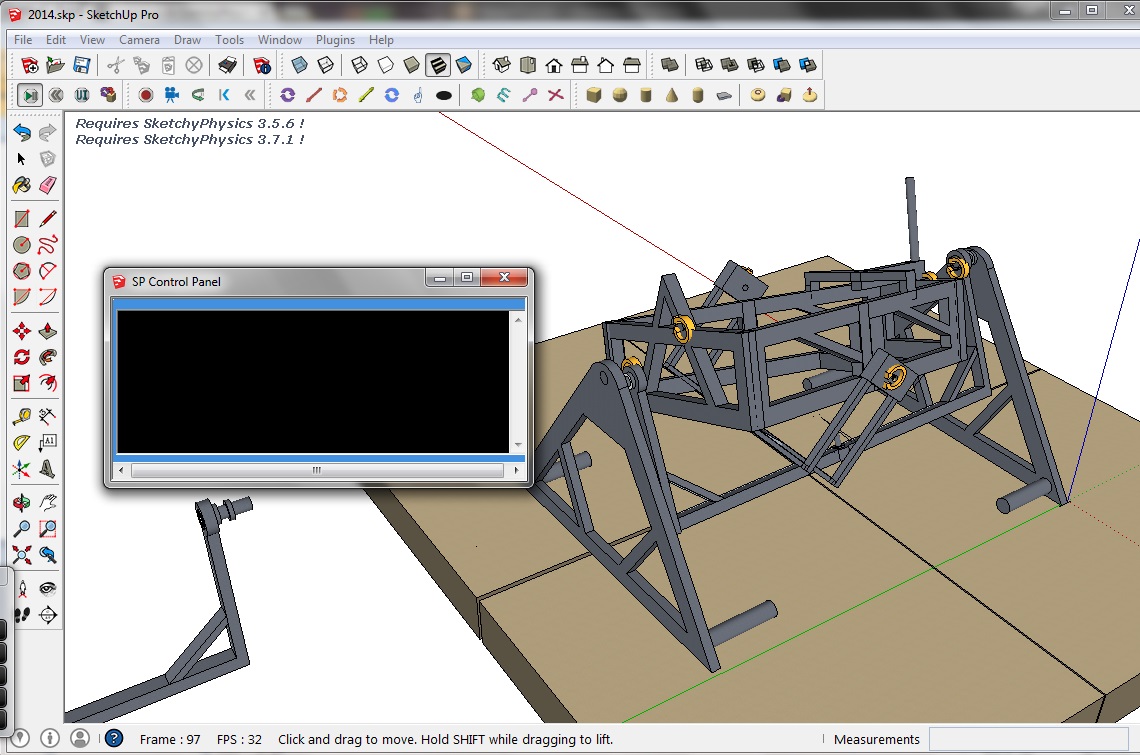Viewport: 1140px width, 755px height.
Task: Open the Camera menu
Action: [139, 40]
